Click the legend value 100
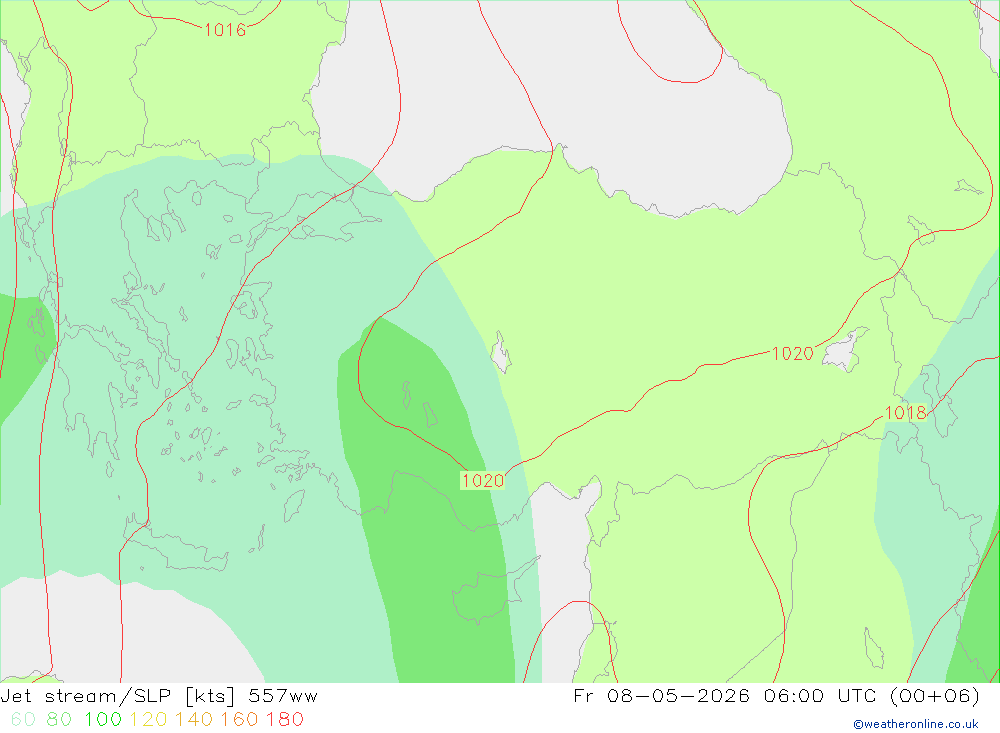 click(x=103, y=719)
